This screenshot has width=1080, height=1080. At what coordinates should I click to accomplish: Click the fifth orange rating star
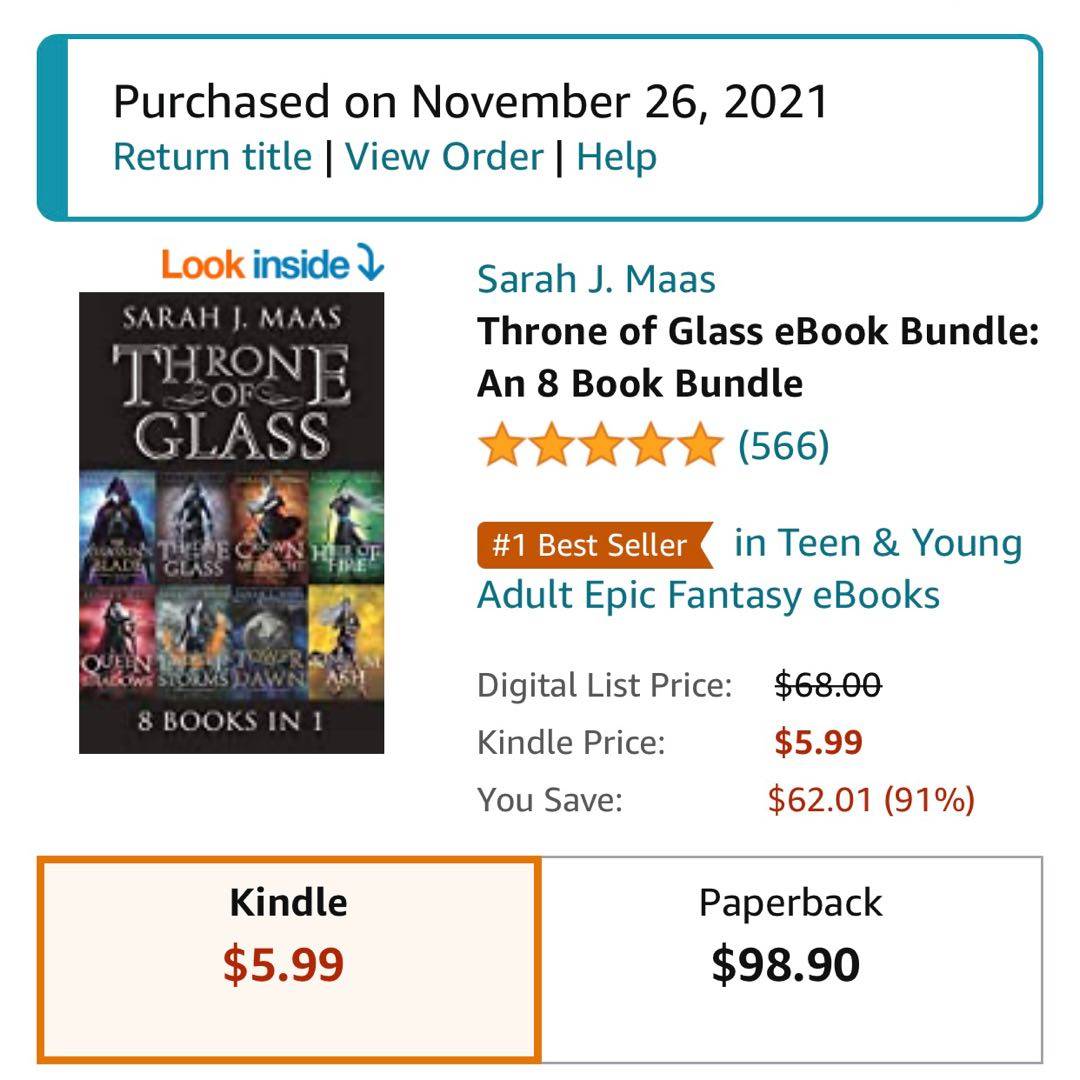pyautogui.click(x=698, y=446)
